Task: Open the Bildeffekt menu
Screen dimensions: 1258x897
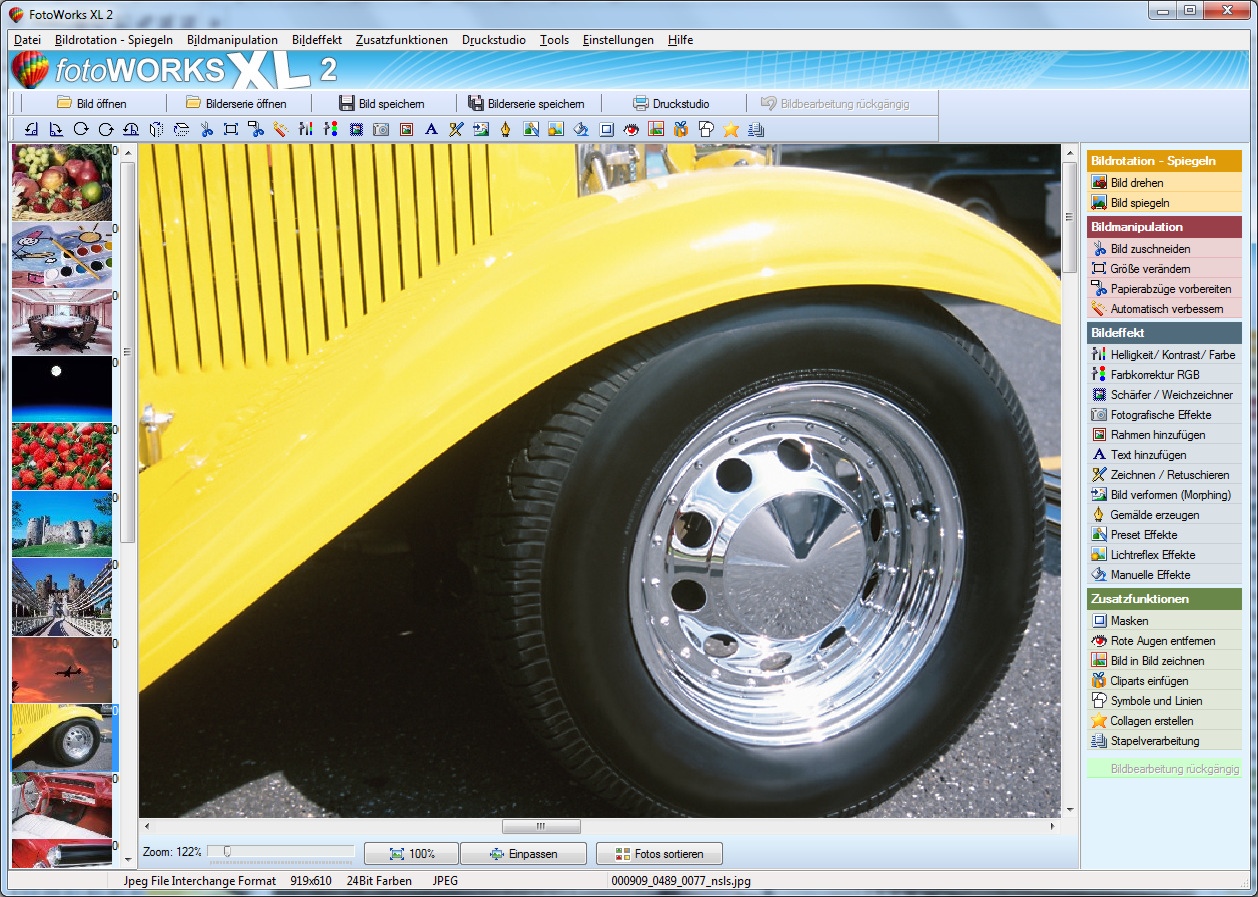Action: coord(316,40)
